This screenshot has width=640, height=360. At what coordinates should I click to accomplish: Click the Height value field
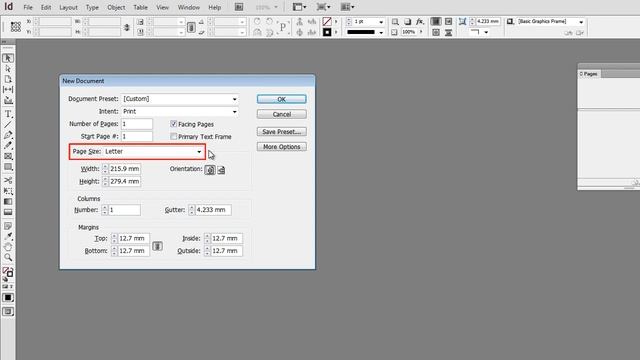tap(124, 181)
